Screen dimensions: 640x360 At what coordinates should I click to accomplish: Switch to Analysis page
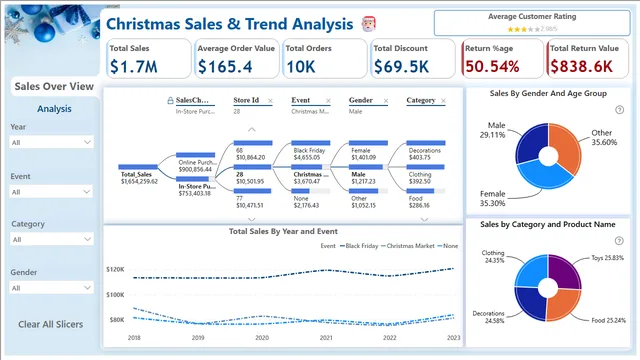coord(54,109)
